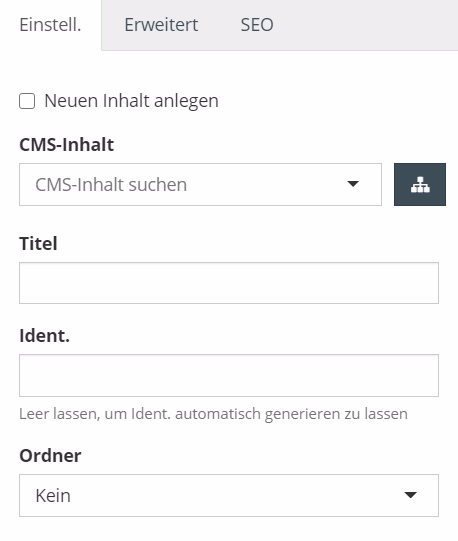Click the placeholder text in CMS-Inhalt combo box

coord(111,185)
